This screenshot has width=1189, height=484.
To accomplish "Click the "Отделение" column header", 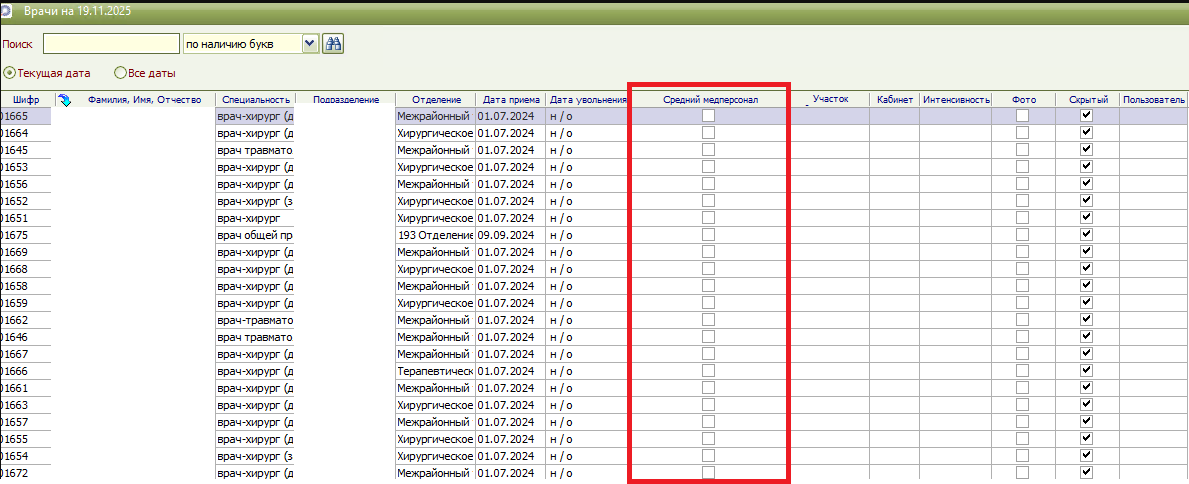I will tap(435, 100).
